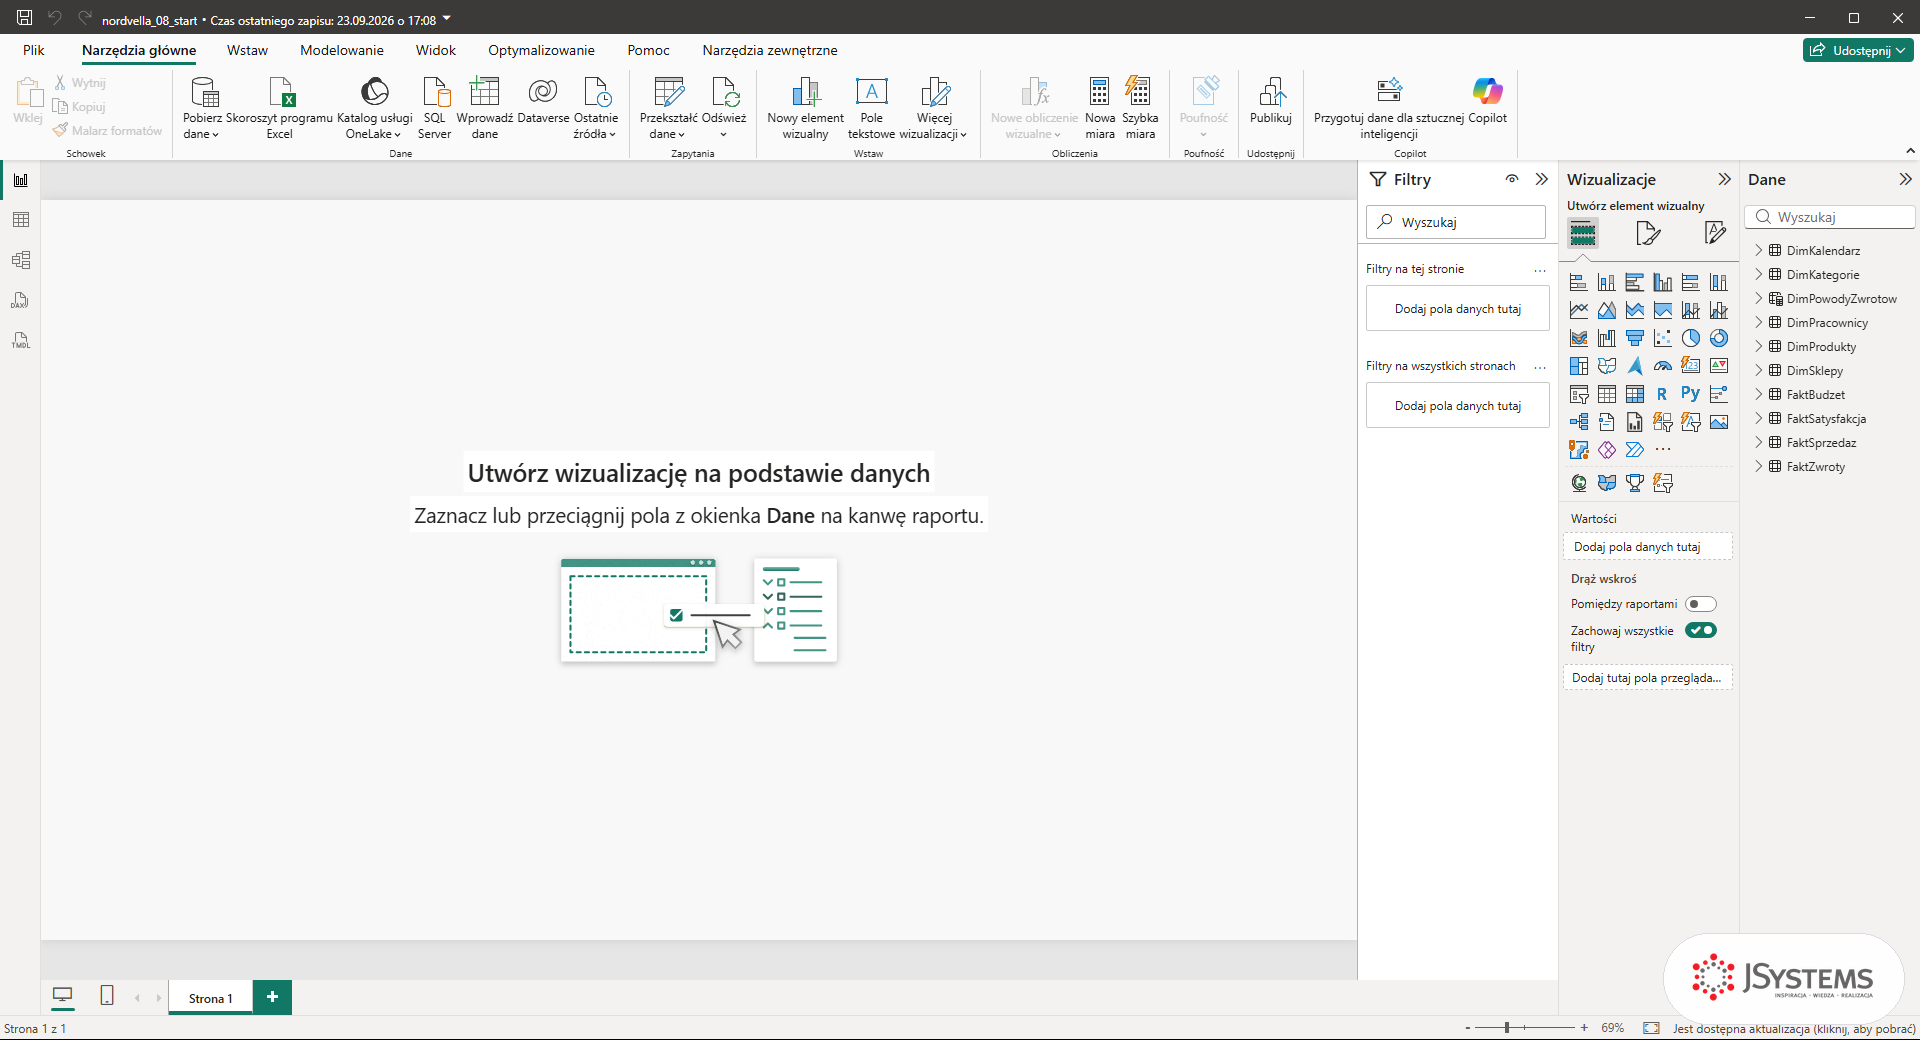Expand the DimKalendarz table

pyautogui.click(x=1759, y=250)
